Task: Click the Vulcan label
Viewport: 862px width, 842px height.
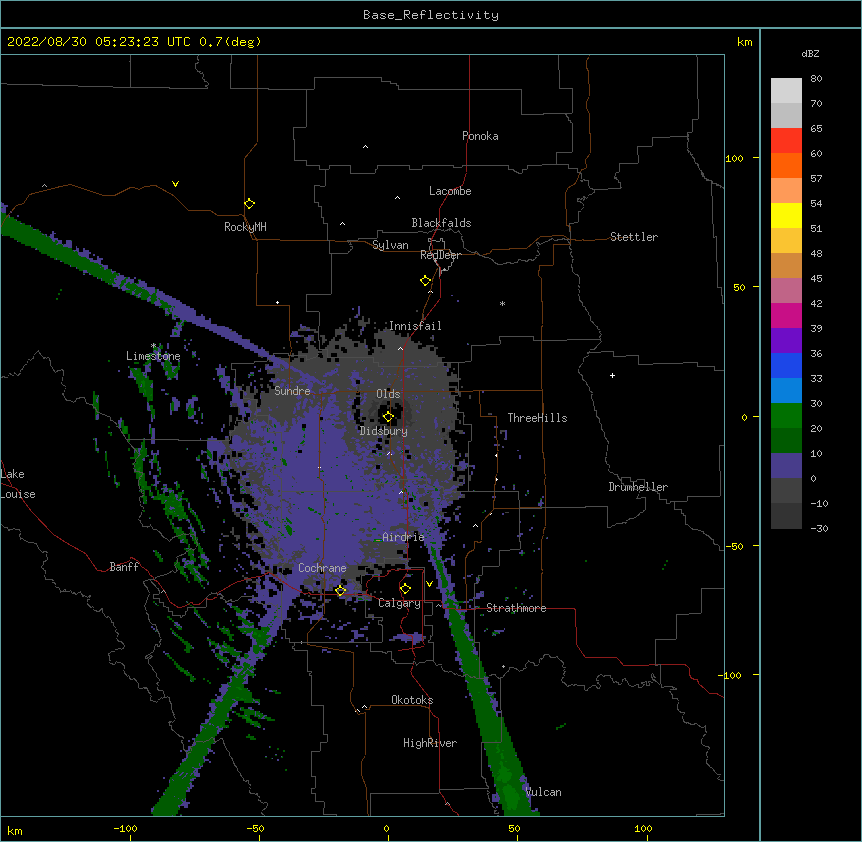Action: pyautogui.click(x=543, y=792)
